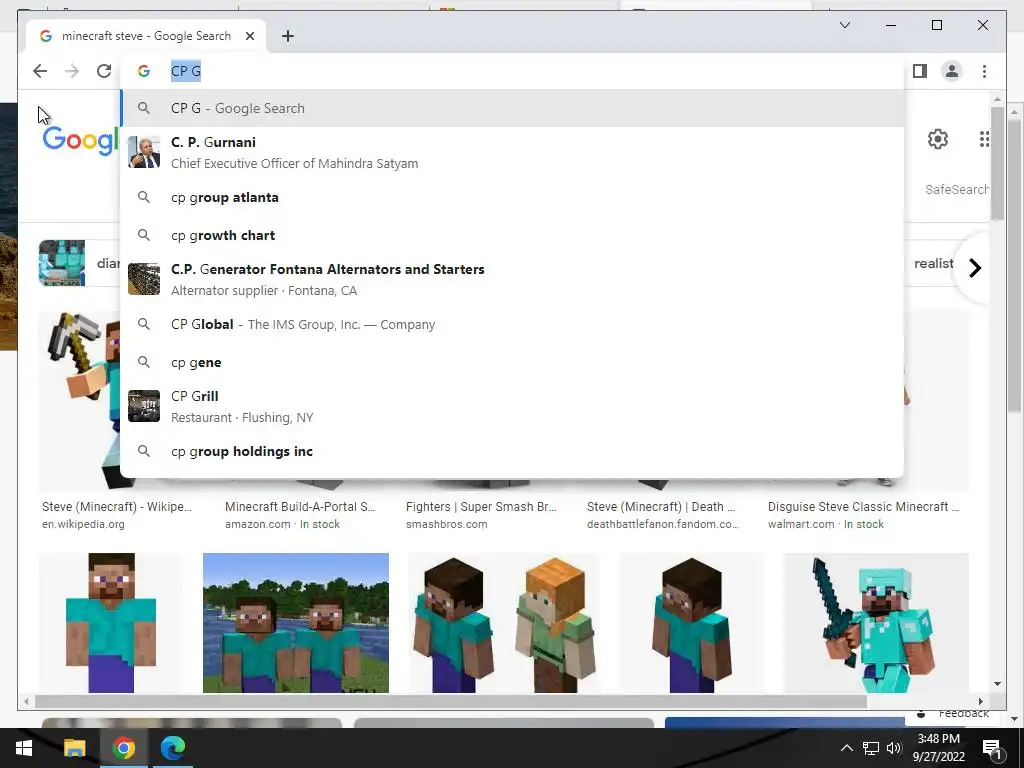This screenshot has width=1024, height=768.
Task: Select suggestion 'cp group holdings inc'
Action: click(513, 451)
